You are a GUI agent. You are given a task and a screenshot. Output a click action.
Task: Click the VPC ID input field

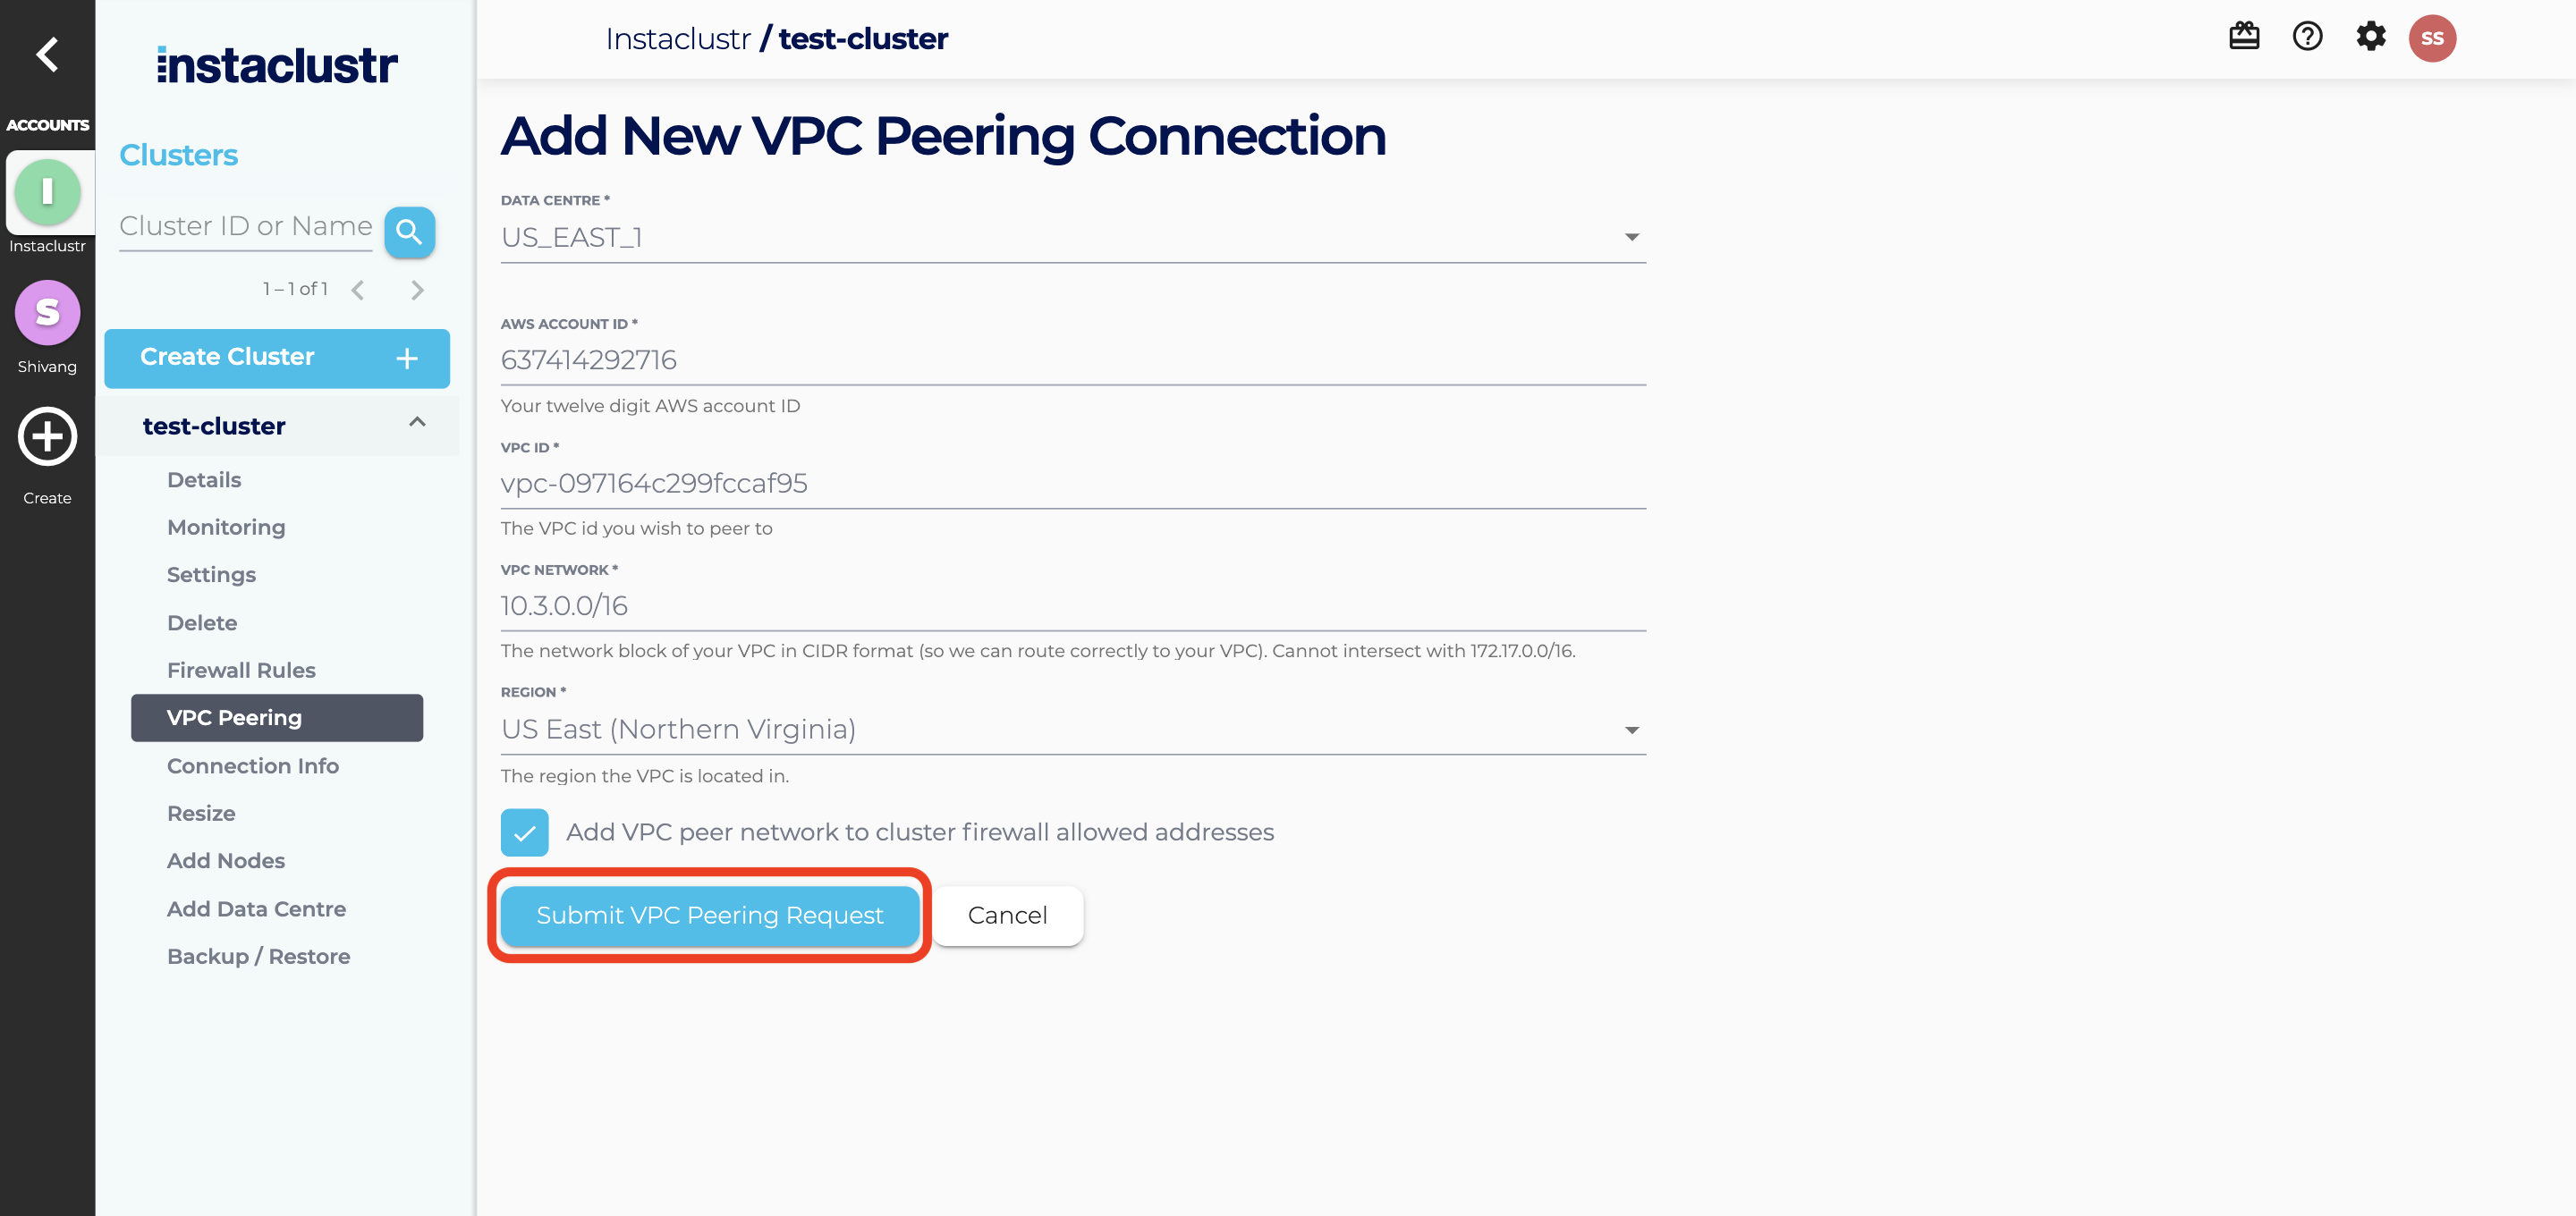click(x=1072, y=484)
